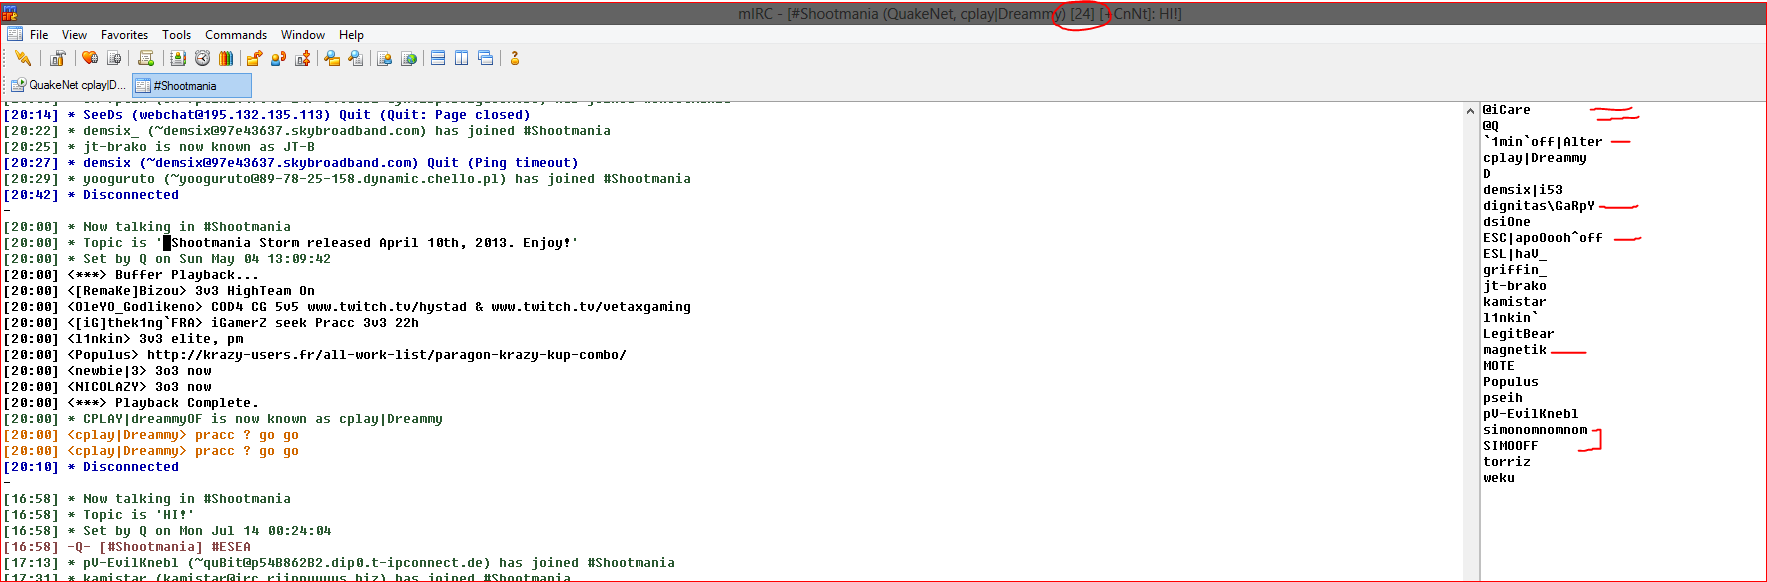Select dignitas\GaRpY in the nick list

click(x=1538, y=206)
